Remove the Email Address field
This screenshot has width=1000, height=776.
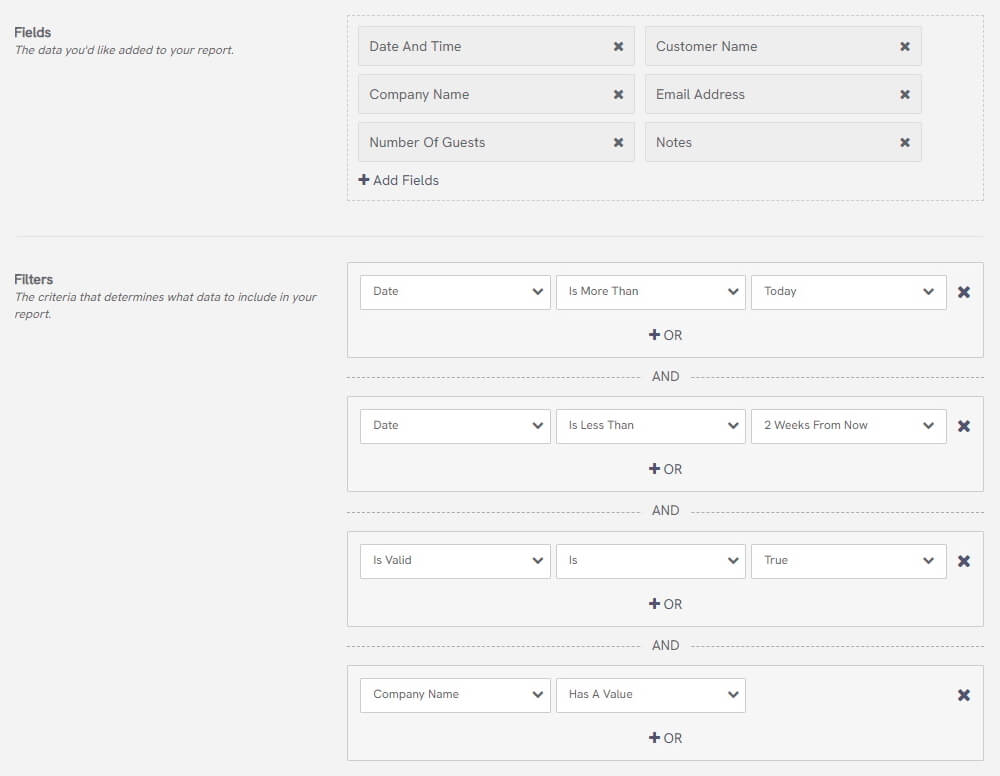(904, 94)
